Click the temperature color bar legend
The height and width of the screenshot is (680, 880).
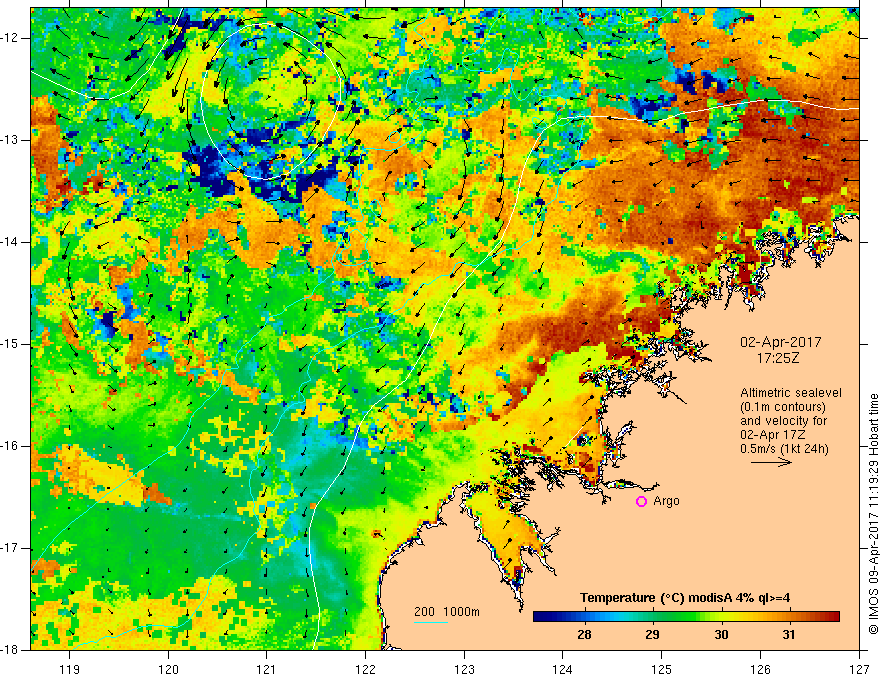click(x=686, y=617)
